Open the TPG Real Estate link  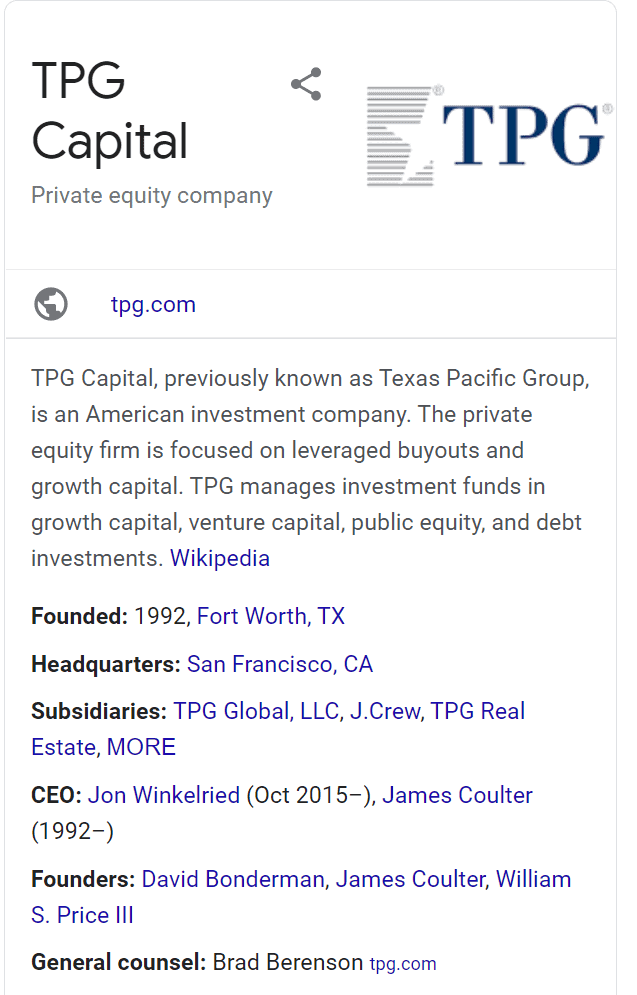click(x=478, y=711)
